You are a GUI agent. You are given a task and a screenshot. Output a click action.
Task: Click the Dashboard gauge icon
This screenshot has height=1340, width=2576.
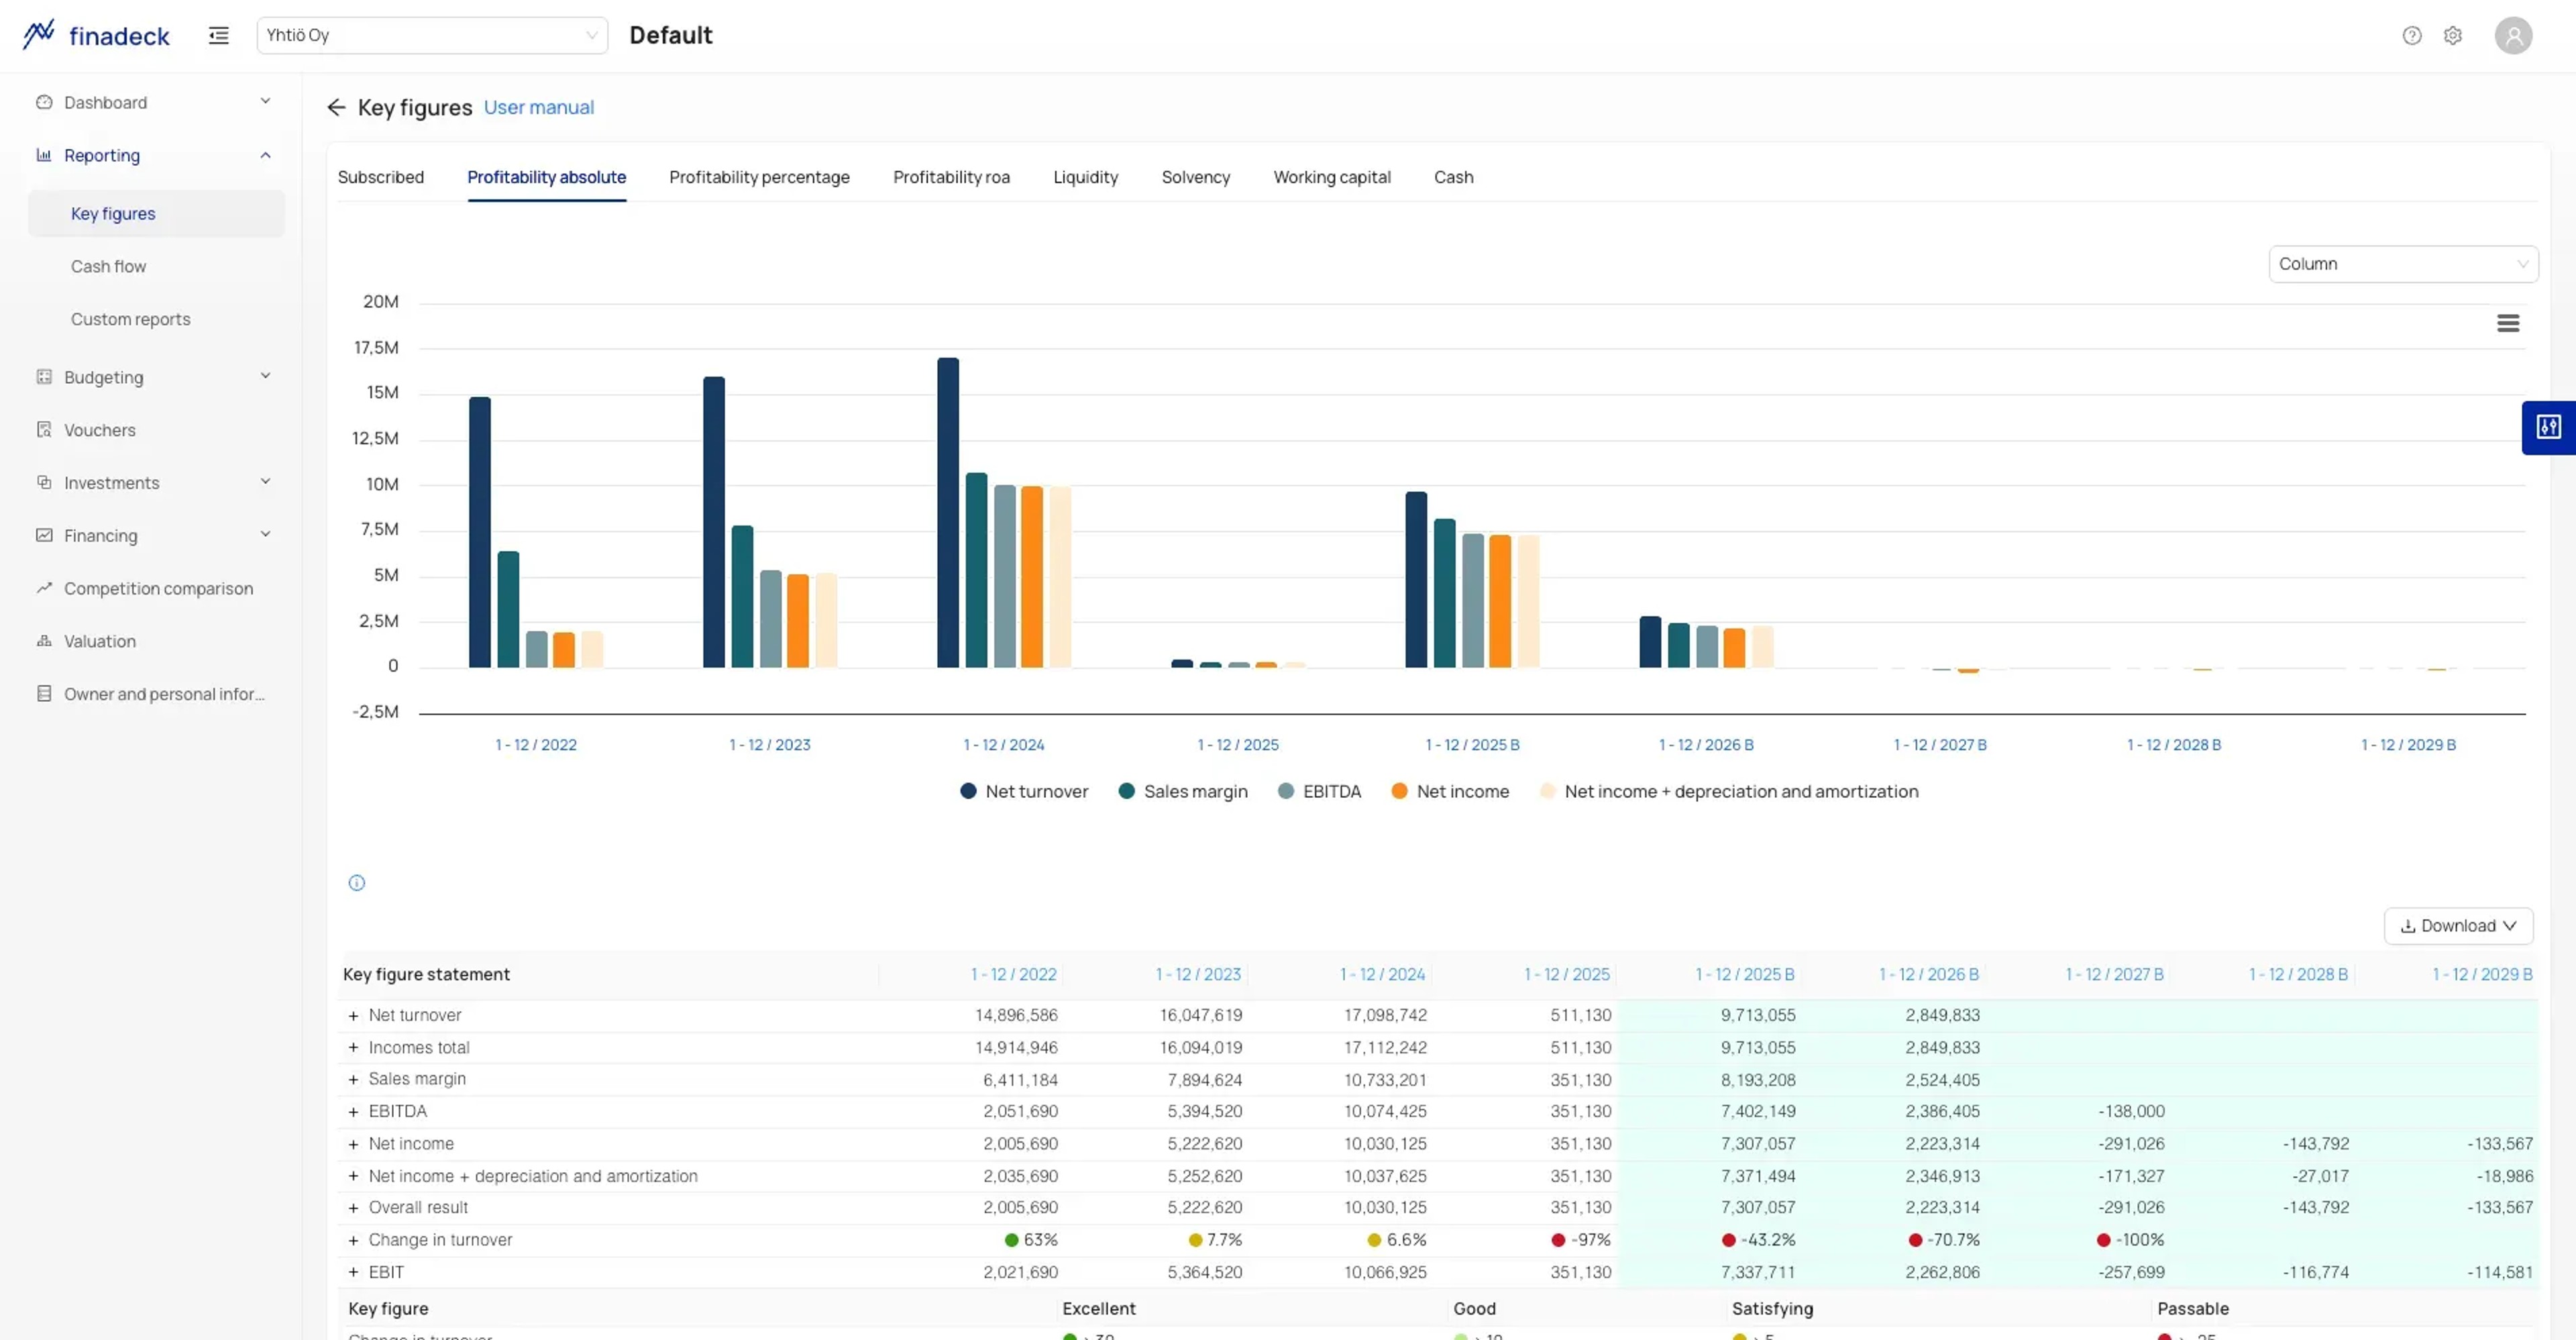click(44, 102)
